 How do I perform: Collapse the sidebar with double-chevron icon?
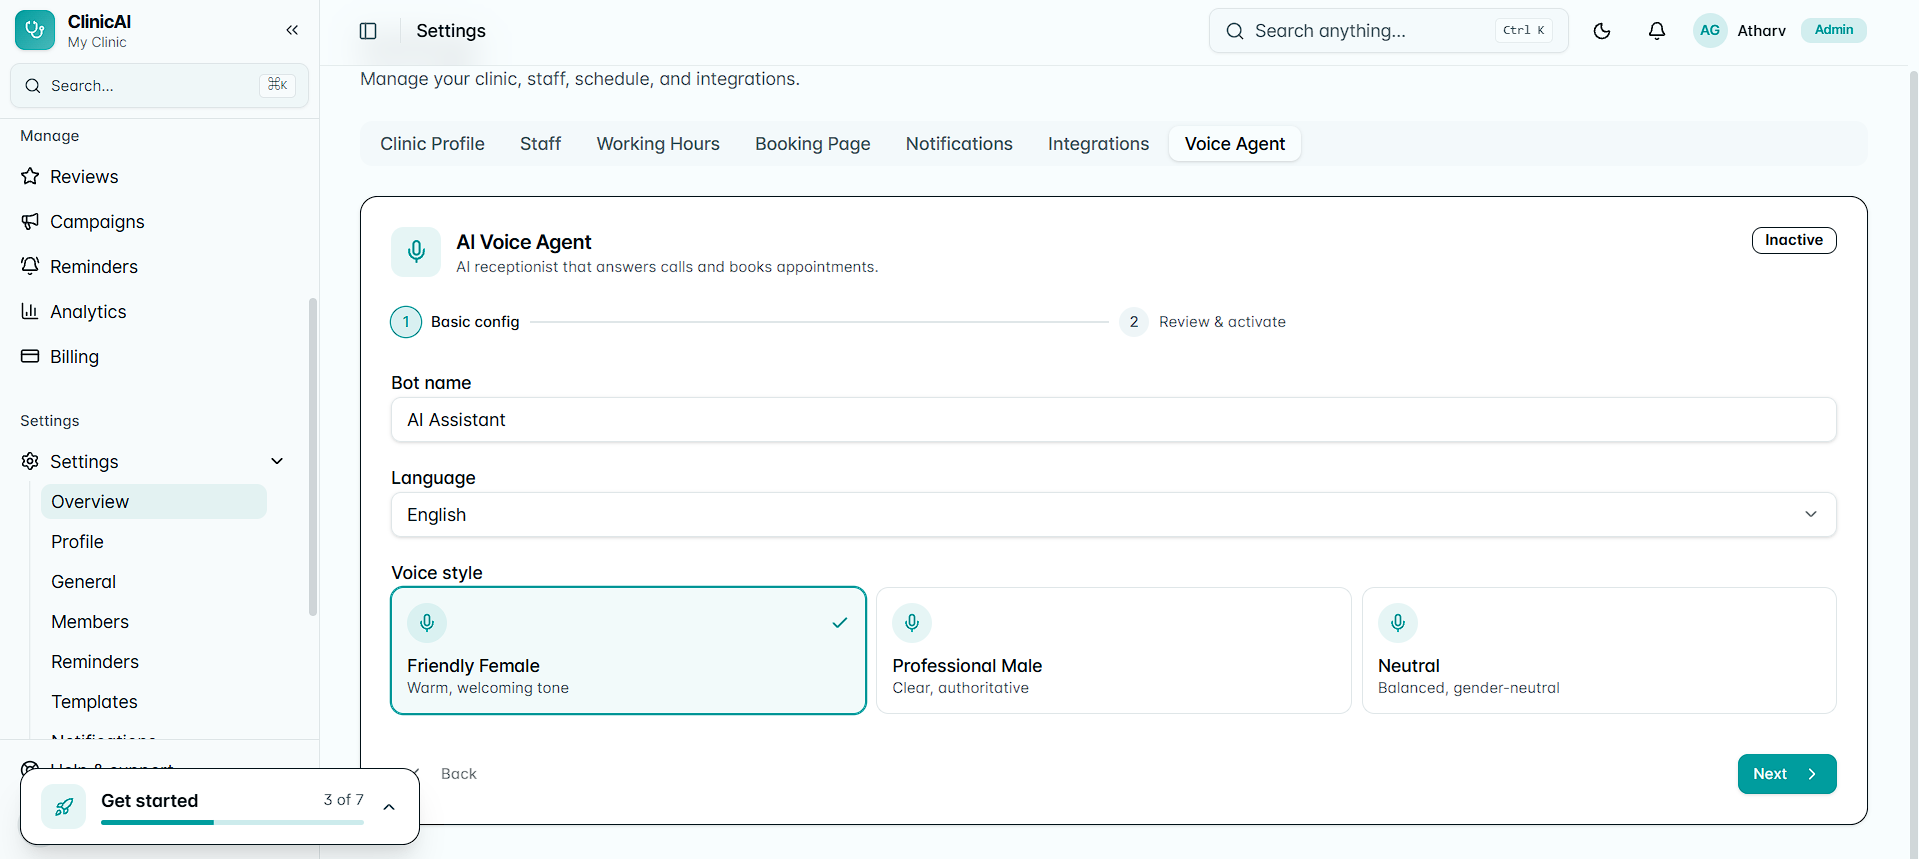pyautogui.click(x=292, y=30)
